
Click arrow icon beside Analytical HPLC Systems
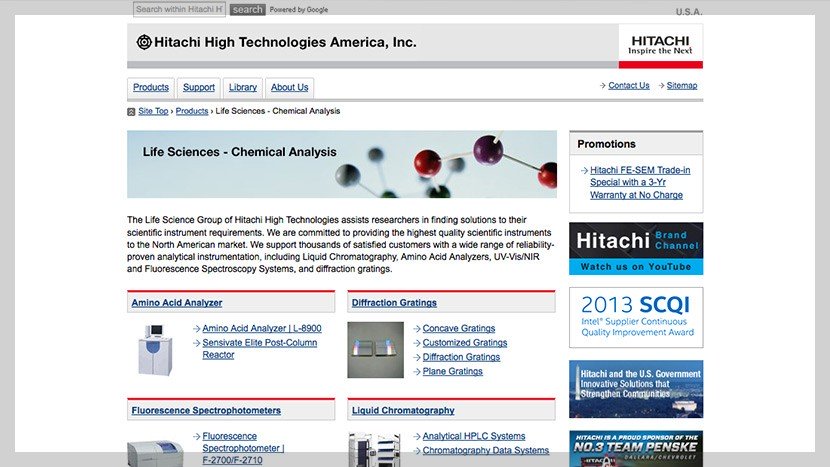[417, 436]
